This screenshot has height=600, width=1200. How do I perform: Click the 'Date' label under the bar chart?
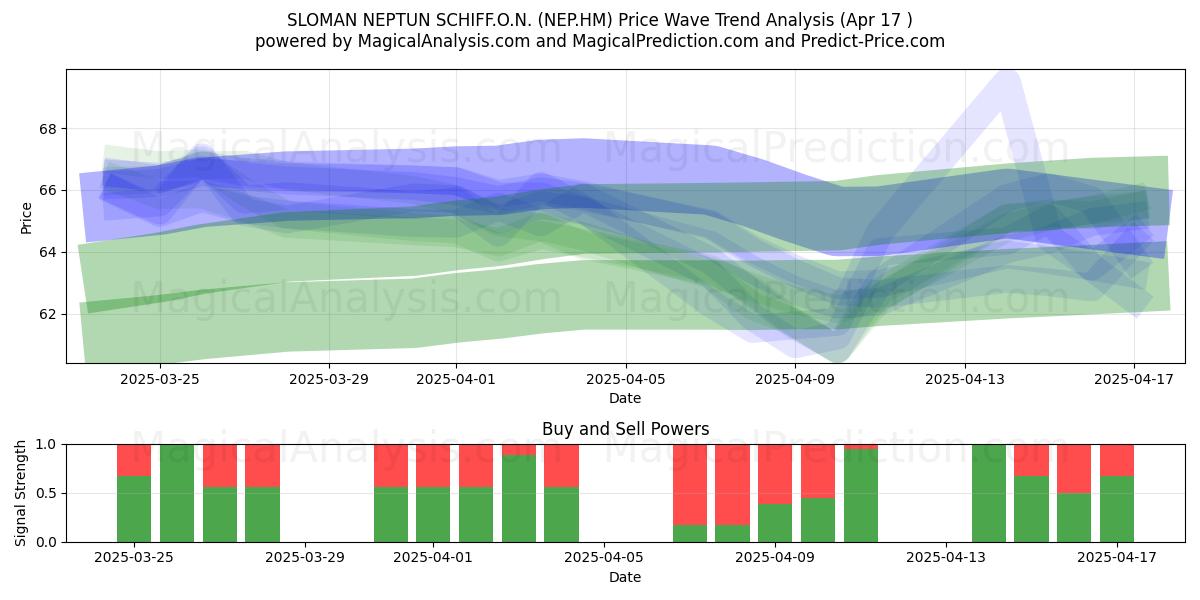tap(625, 577)
